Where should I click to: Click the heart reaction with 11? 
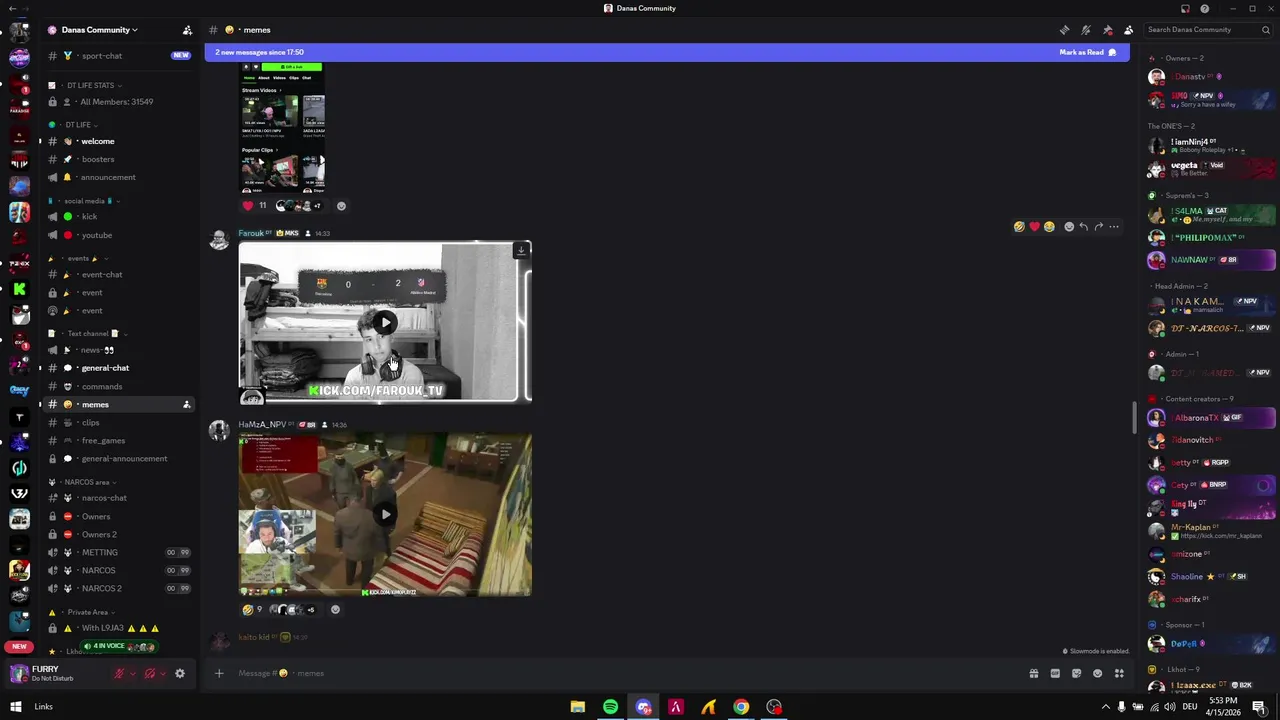coord(254,206)
